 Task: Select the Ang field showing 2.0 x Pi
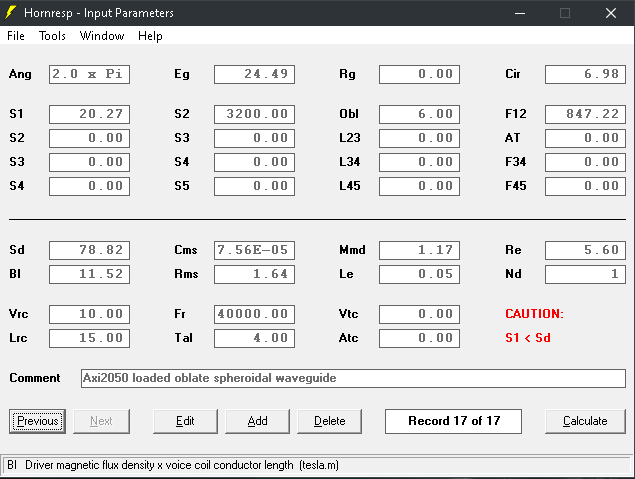click(89, 74)
